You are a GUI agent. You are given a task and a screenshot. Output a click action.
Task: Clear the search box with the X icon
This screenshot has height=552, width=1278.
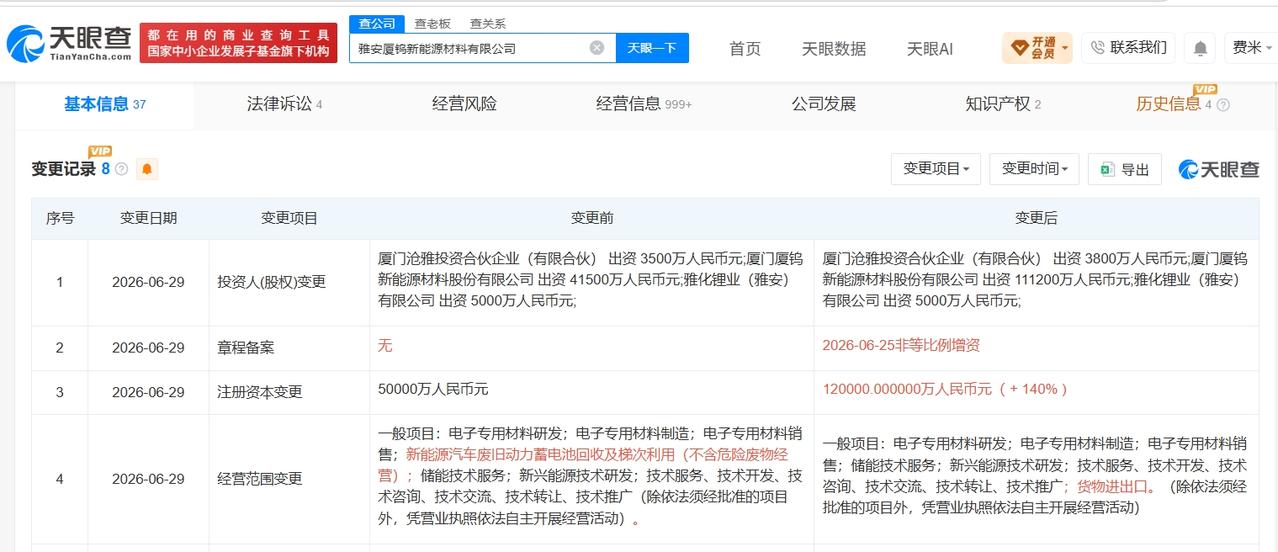(x=597, y=47)
